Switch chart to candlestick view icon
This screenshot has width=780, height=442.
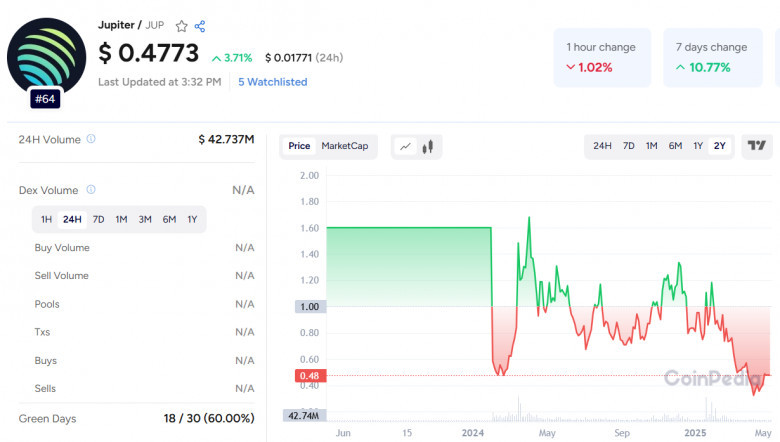[x=428, y=146]
